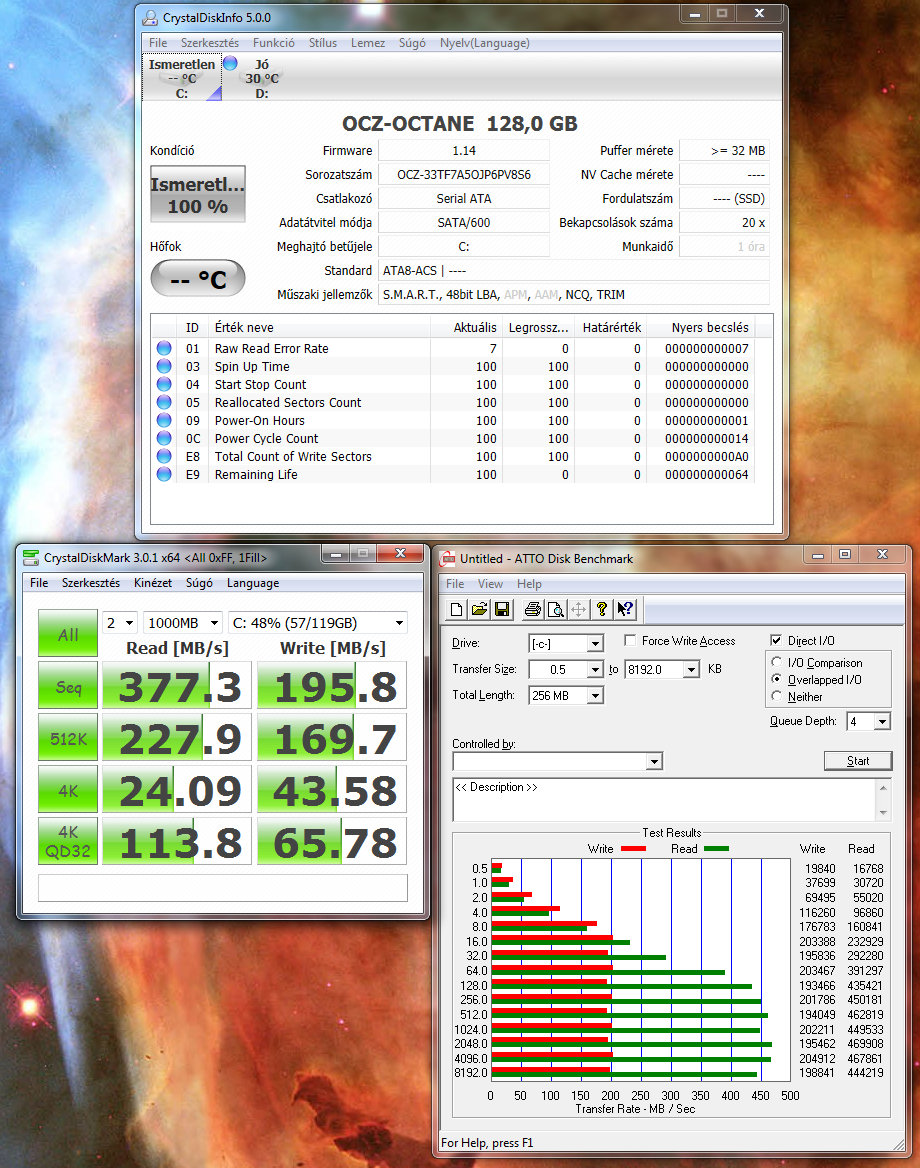Click the context help arrow icon in ATTO
The image size is (920, 1168).
tap(625, 609)
